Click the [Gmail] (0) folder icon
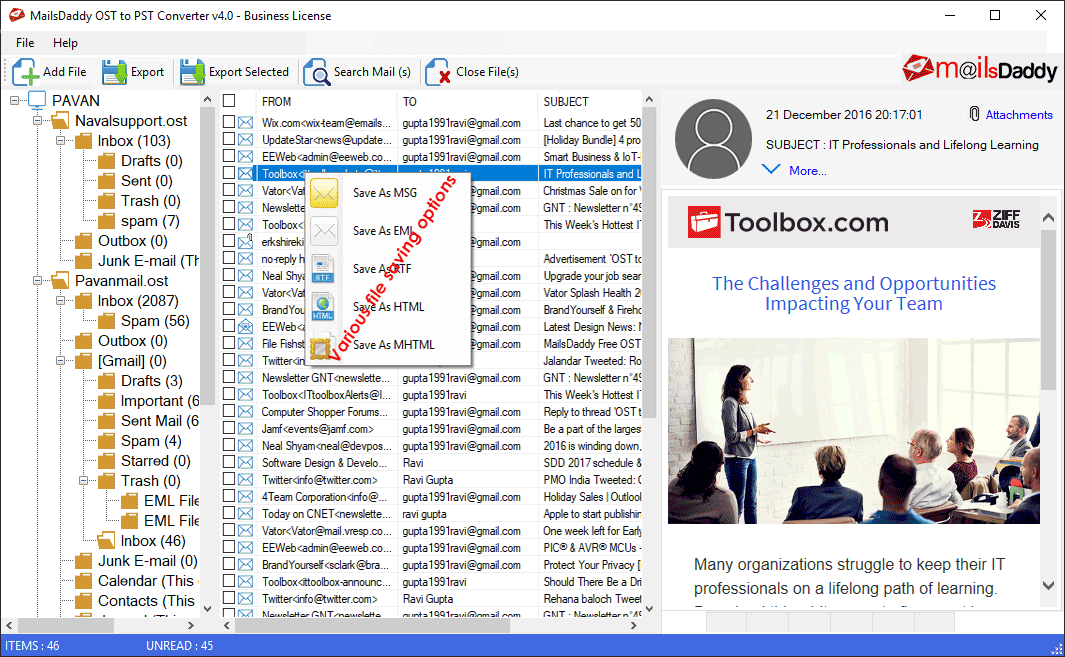The height and width of the screenshot is (657, 1065). pyautogui.click(x=84, y=361)
